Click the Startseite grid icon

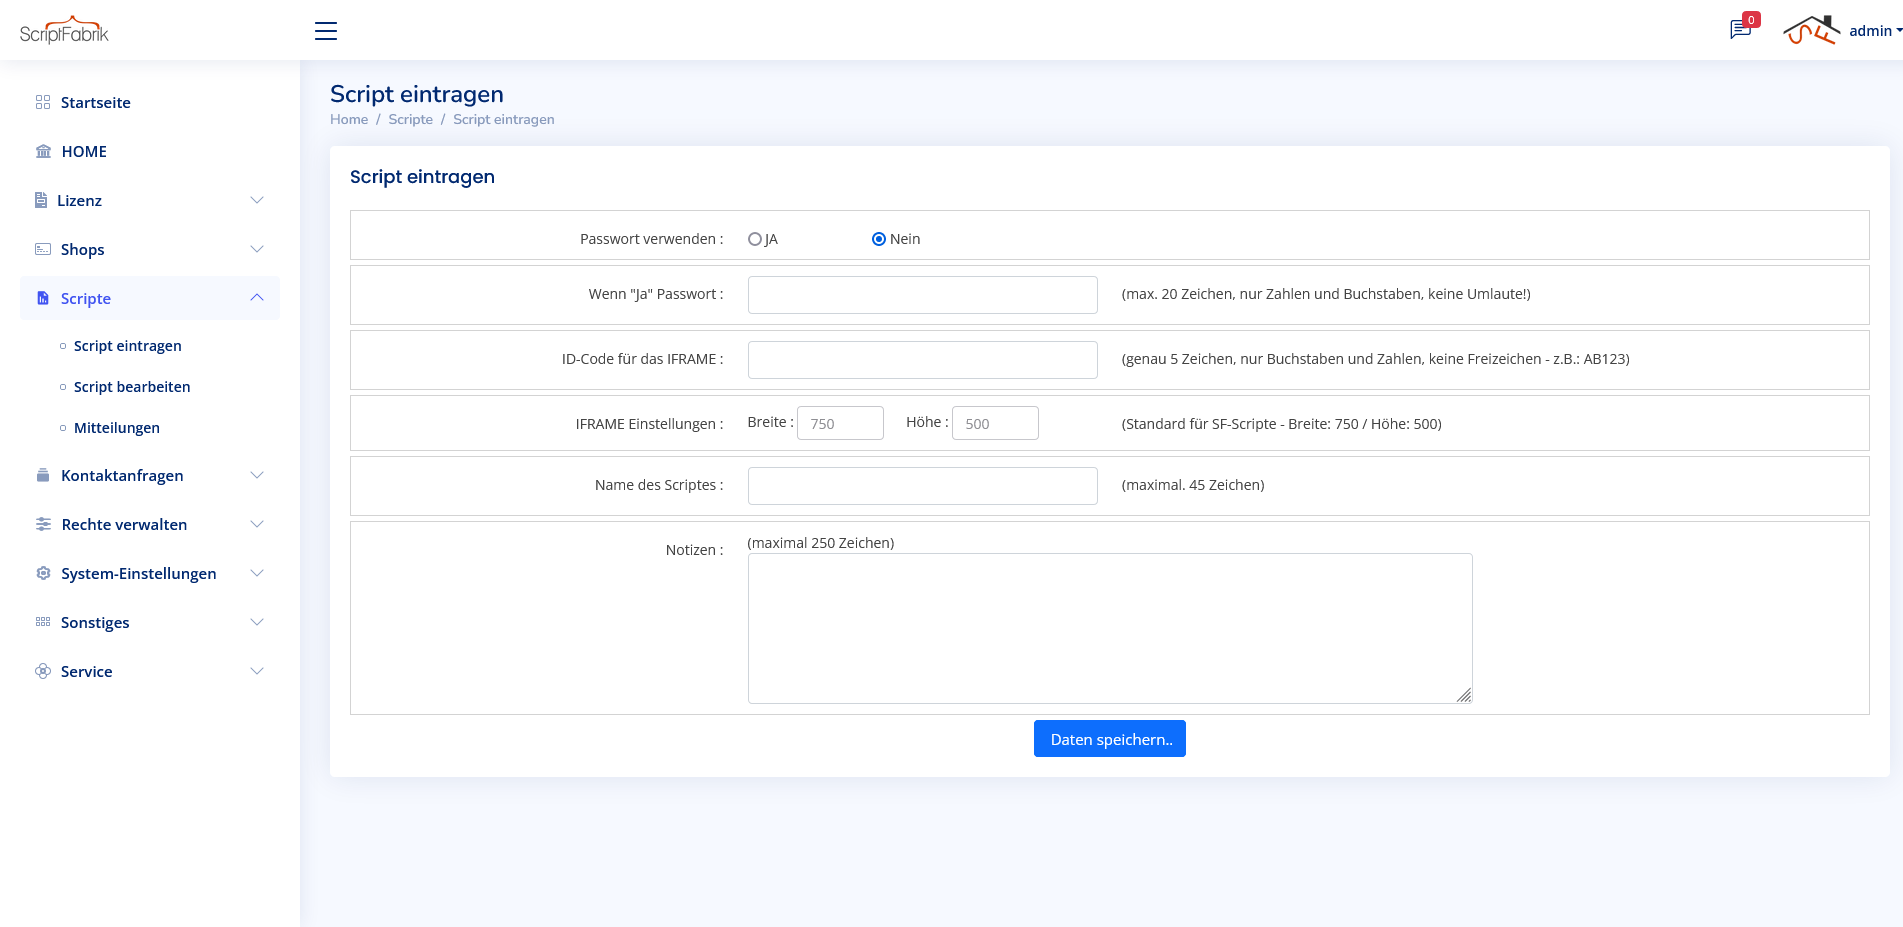click(x=43, y=102)
